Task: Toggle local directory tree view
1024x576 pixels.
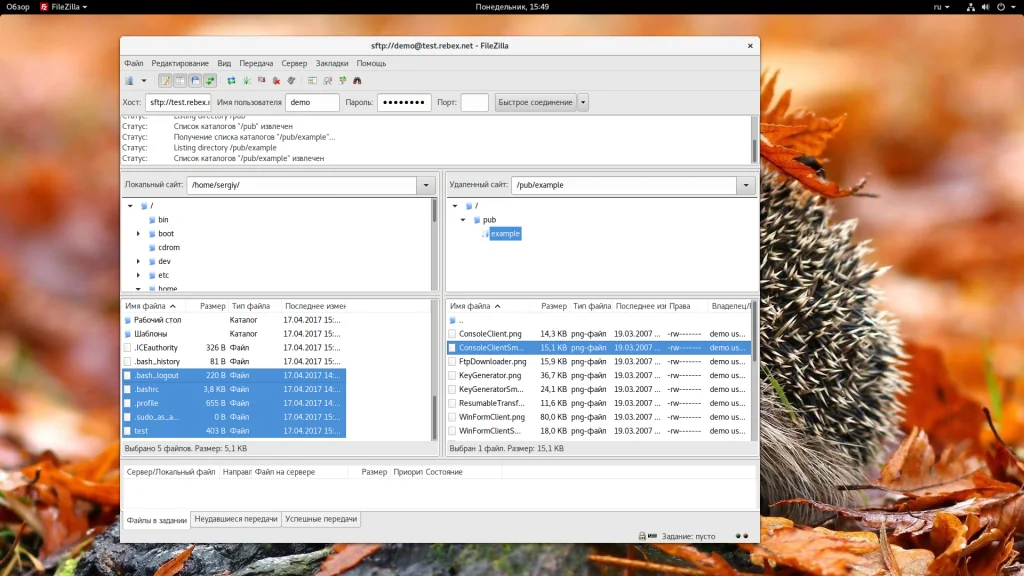Action: pyautogui.click(x=180, y=80)
